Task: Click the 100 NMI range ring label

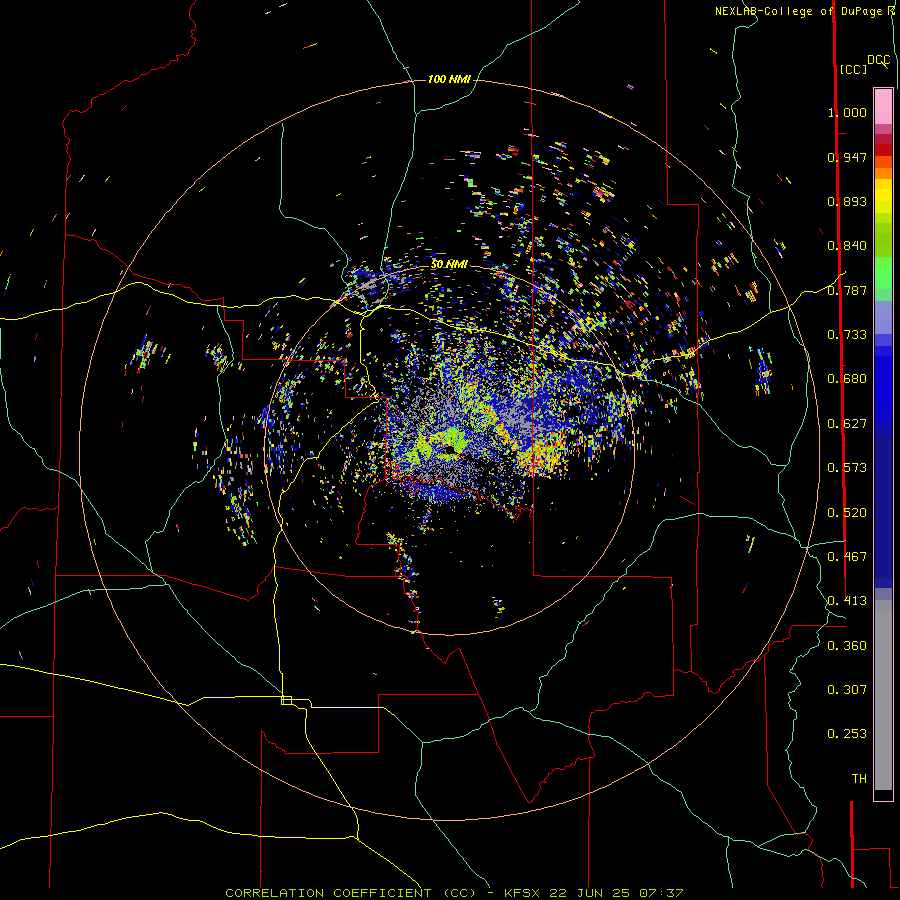Action: 449,79
